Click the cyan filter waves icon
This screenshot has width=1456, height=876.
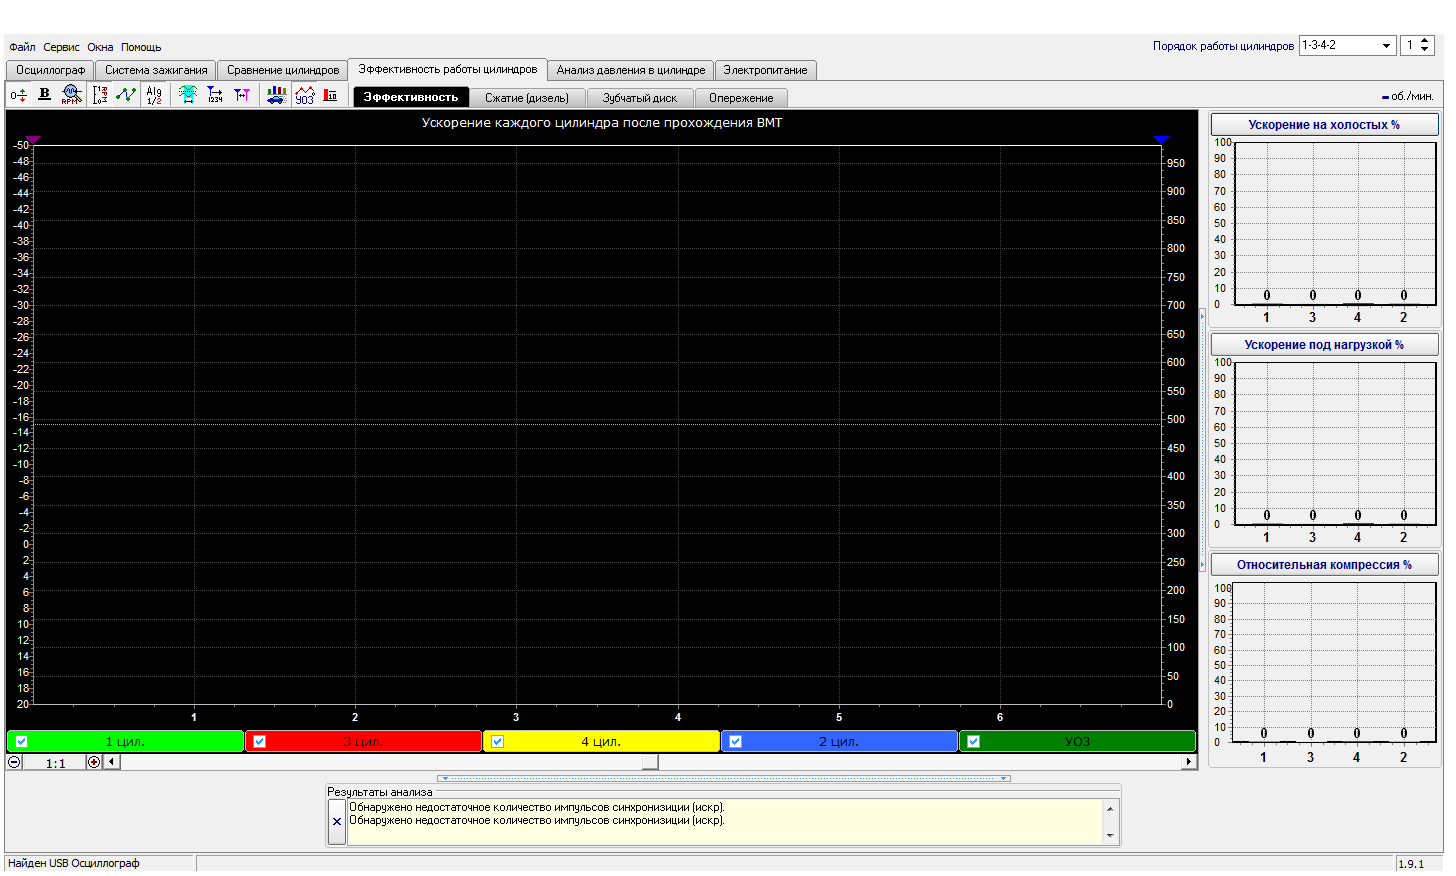187,95
